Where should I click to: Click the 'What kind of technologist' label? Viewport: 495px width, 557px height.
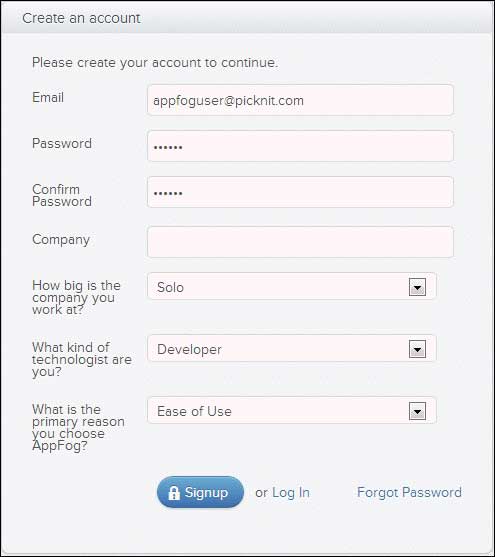pyautogui.click(x=82, y=359)
